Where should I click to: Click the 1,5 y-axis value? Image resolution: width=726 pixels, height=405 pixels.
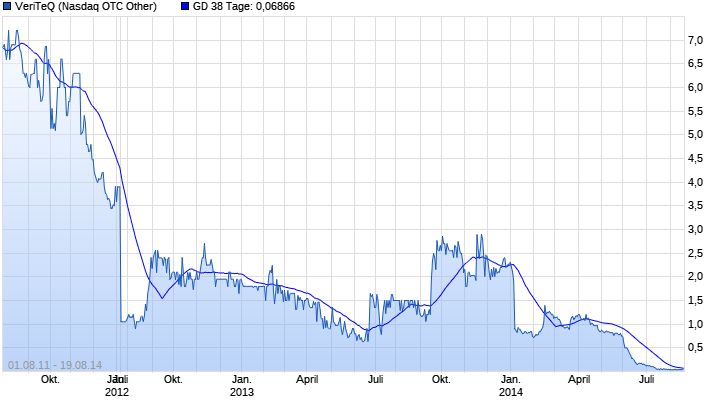click(x=695, y=300)
